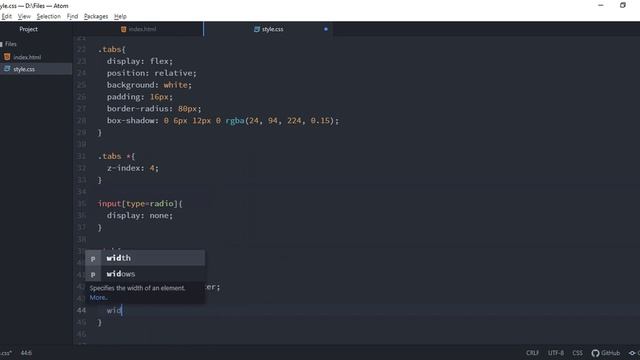This screenshot has height=360, width=640.
Task: Click the property icon beside width suggestion
Action: pyautogui.click(x=93, y=258)
